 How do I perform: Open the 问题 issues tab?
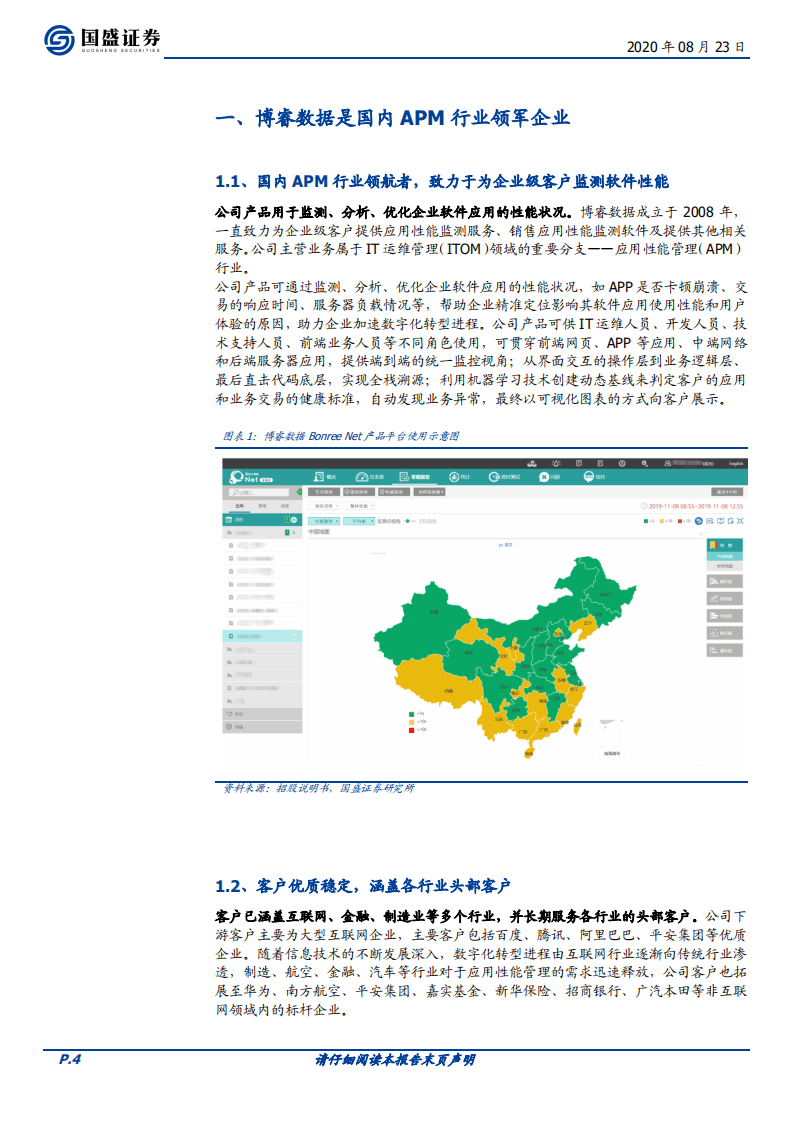pyautogui.click(x=549, y=477)
